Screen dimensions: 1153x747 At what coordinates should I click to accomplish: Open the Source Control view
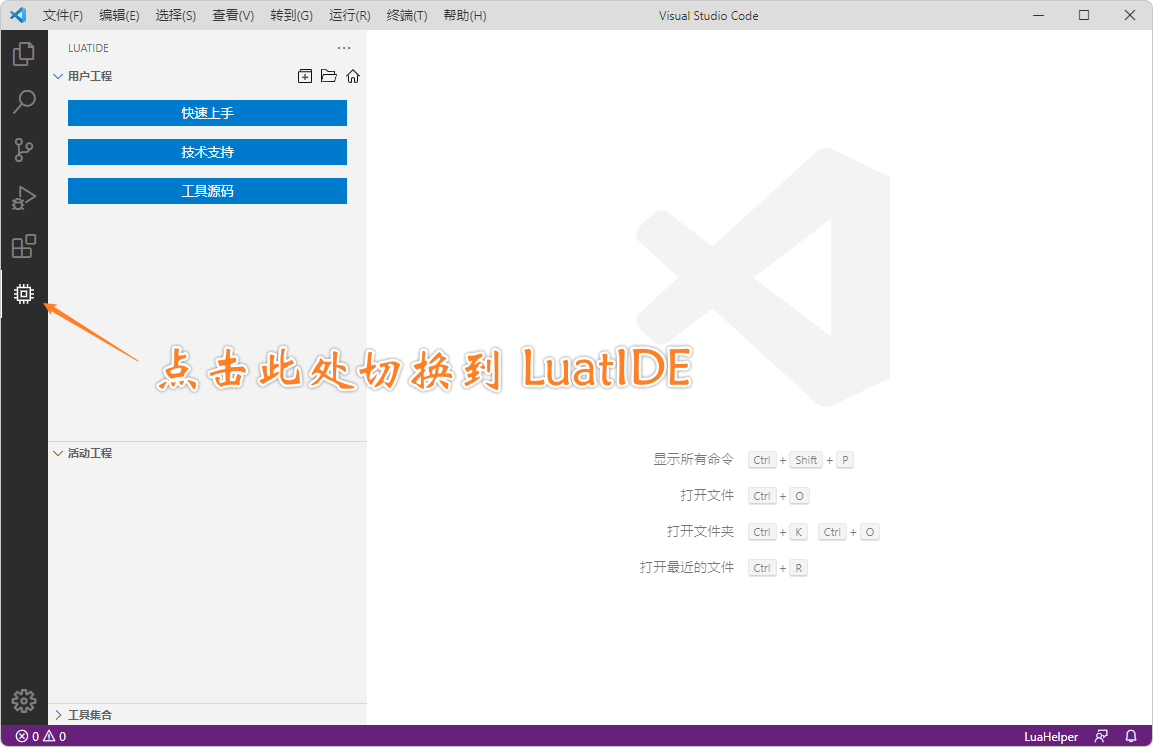click(x=24, y=150)
